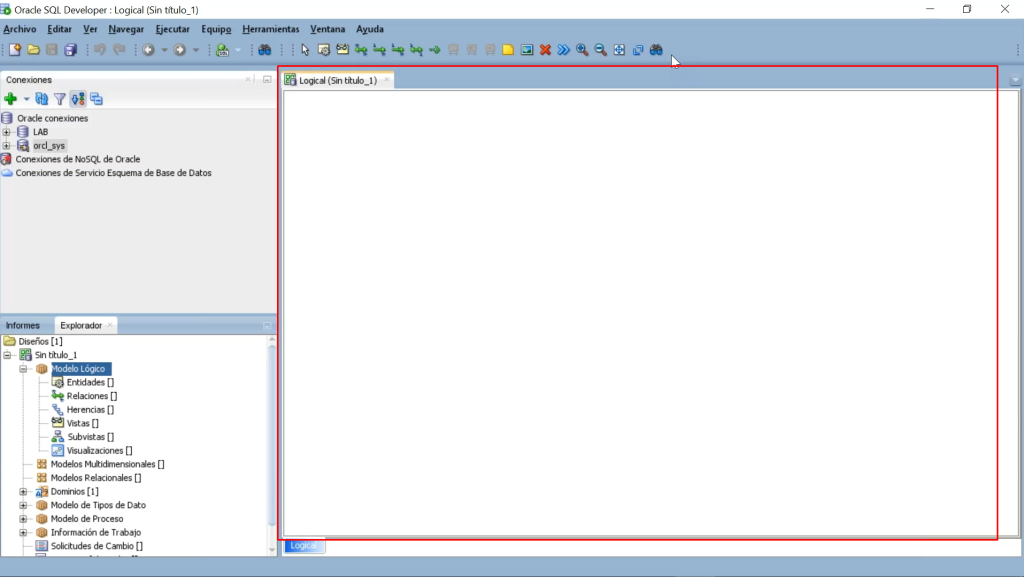The image size is (1024, 577).
Task: Click the last icon in the Conexiones toolbar
Action: (x=97, y=99)
